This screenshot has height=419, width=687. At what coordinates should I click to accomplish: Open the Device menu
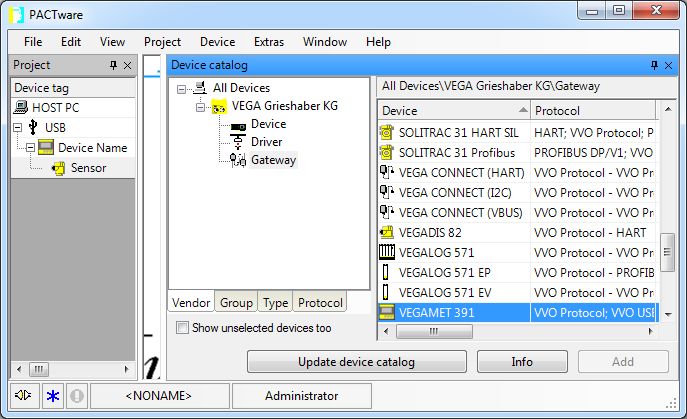point(218,42)
